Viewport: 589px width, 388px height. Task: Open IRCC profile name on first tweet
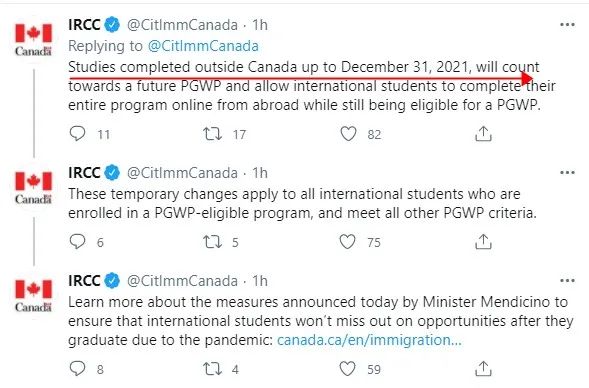(x=84, y=25)
